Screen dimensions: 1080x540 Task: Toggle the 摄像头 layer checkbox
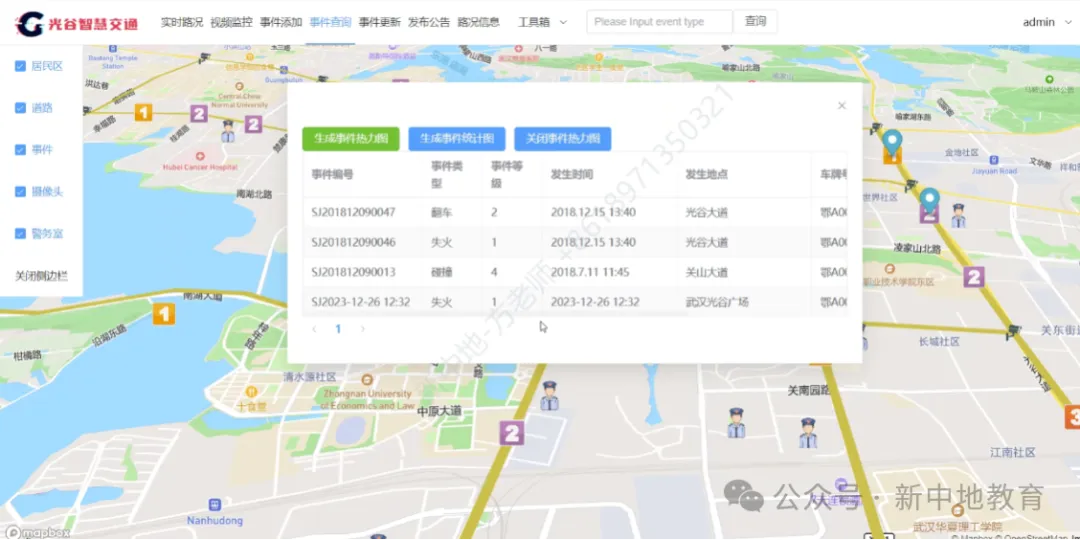point(20,191)
